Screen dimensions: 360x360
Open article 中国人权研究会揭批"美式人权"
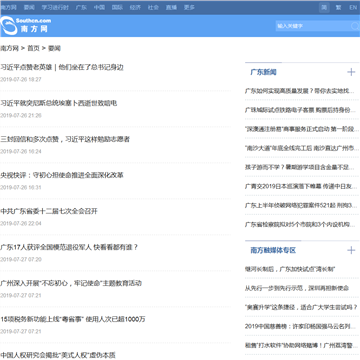58,355
